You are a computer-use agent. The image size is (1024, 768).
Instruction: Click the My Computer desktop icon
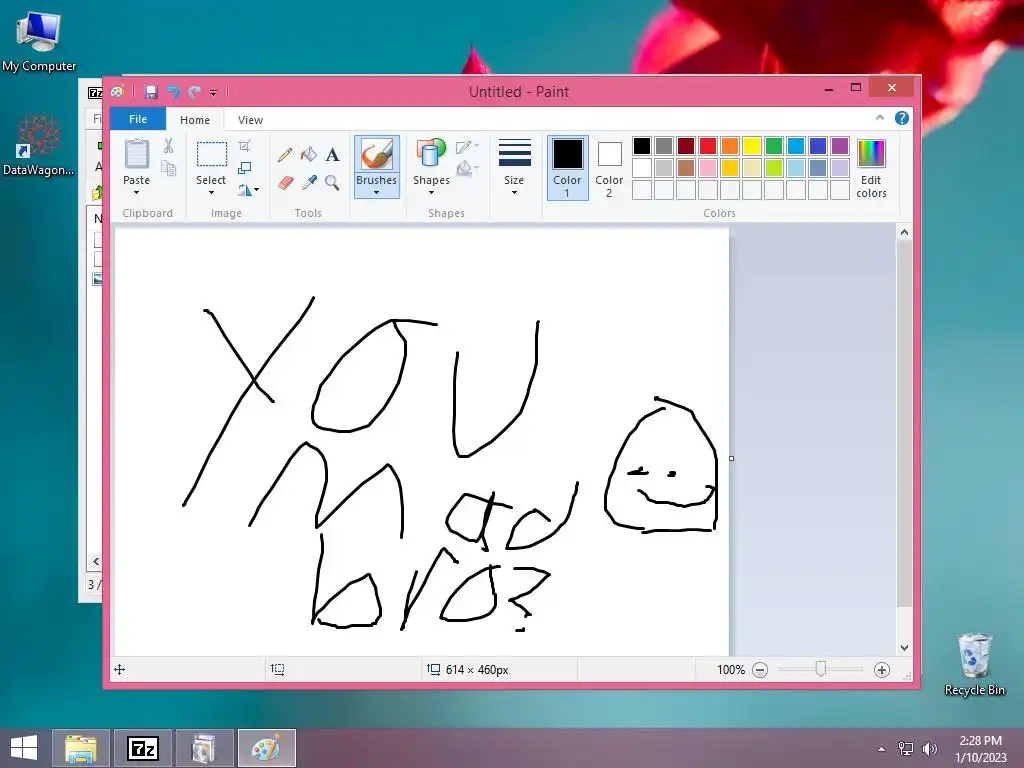pyautogui.click(x=39, y=42)
